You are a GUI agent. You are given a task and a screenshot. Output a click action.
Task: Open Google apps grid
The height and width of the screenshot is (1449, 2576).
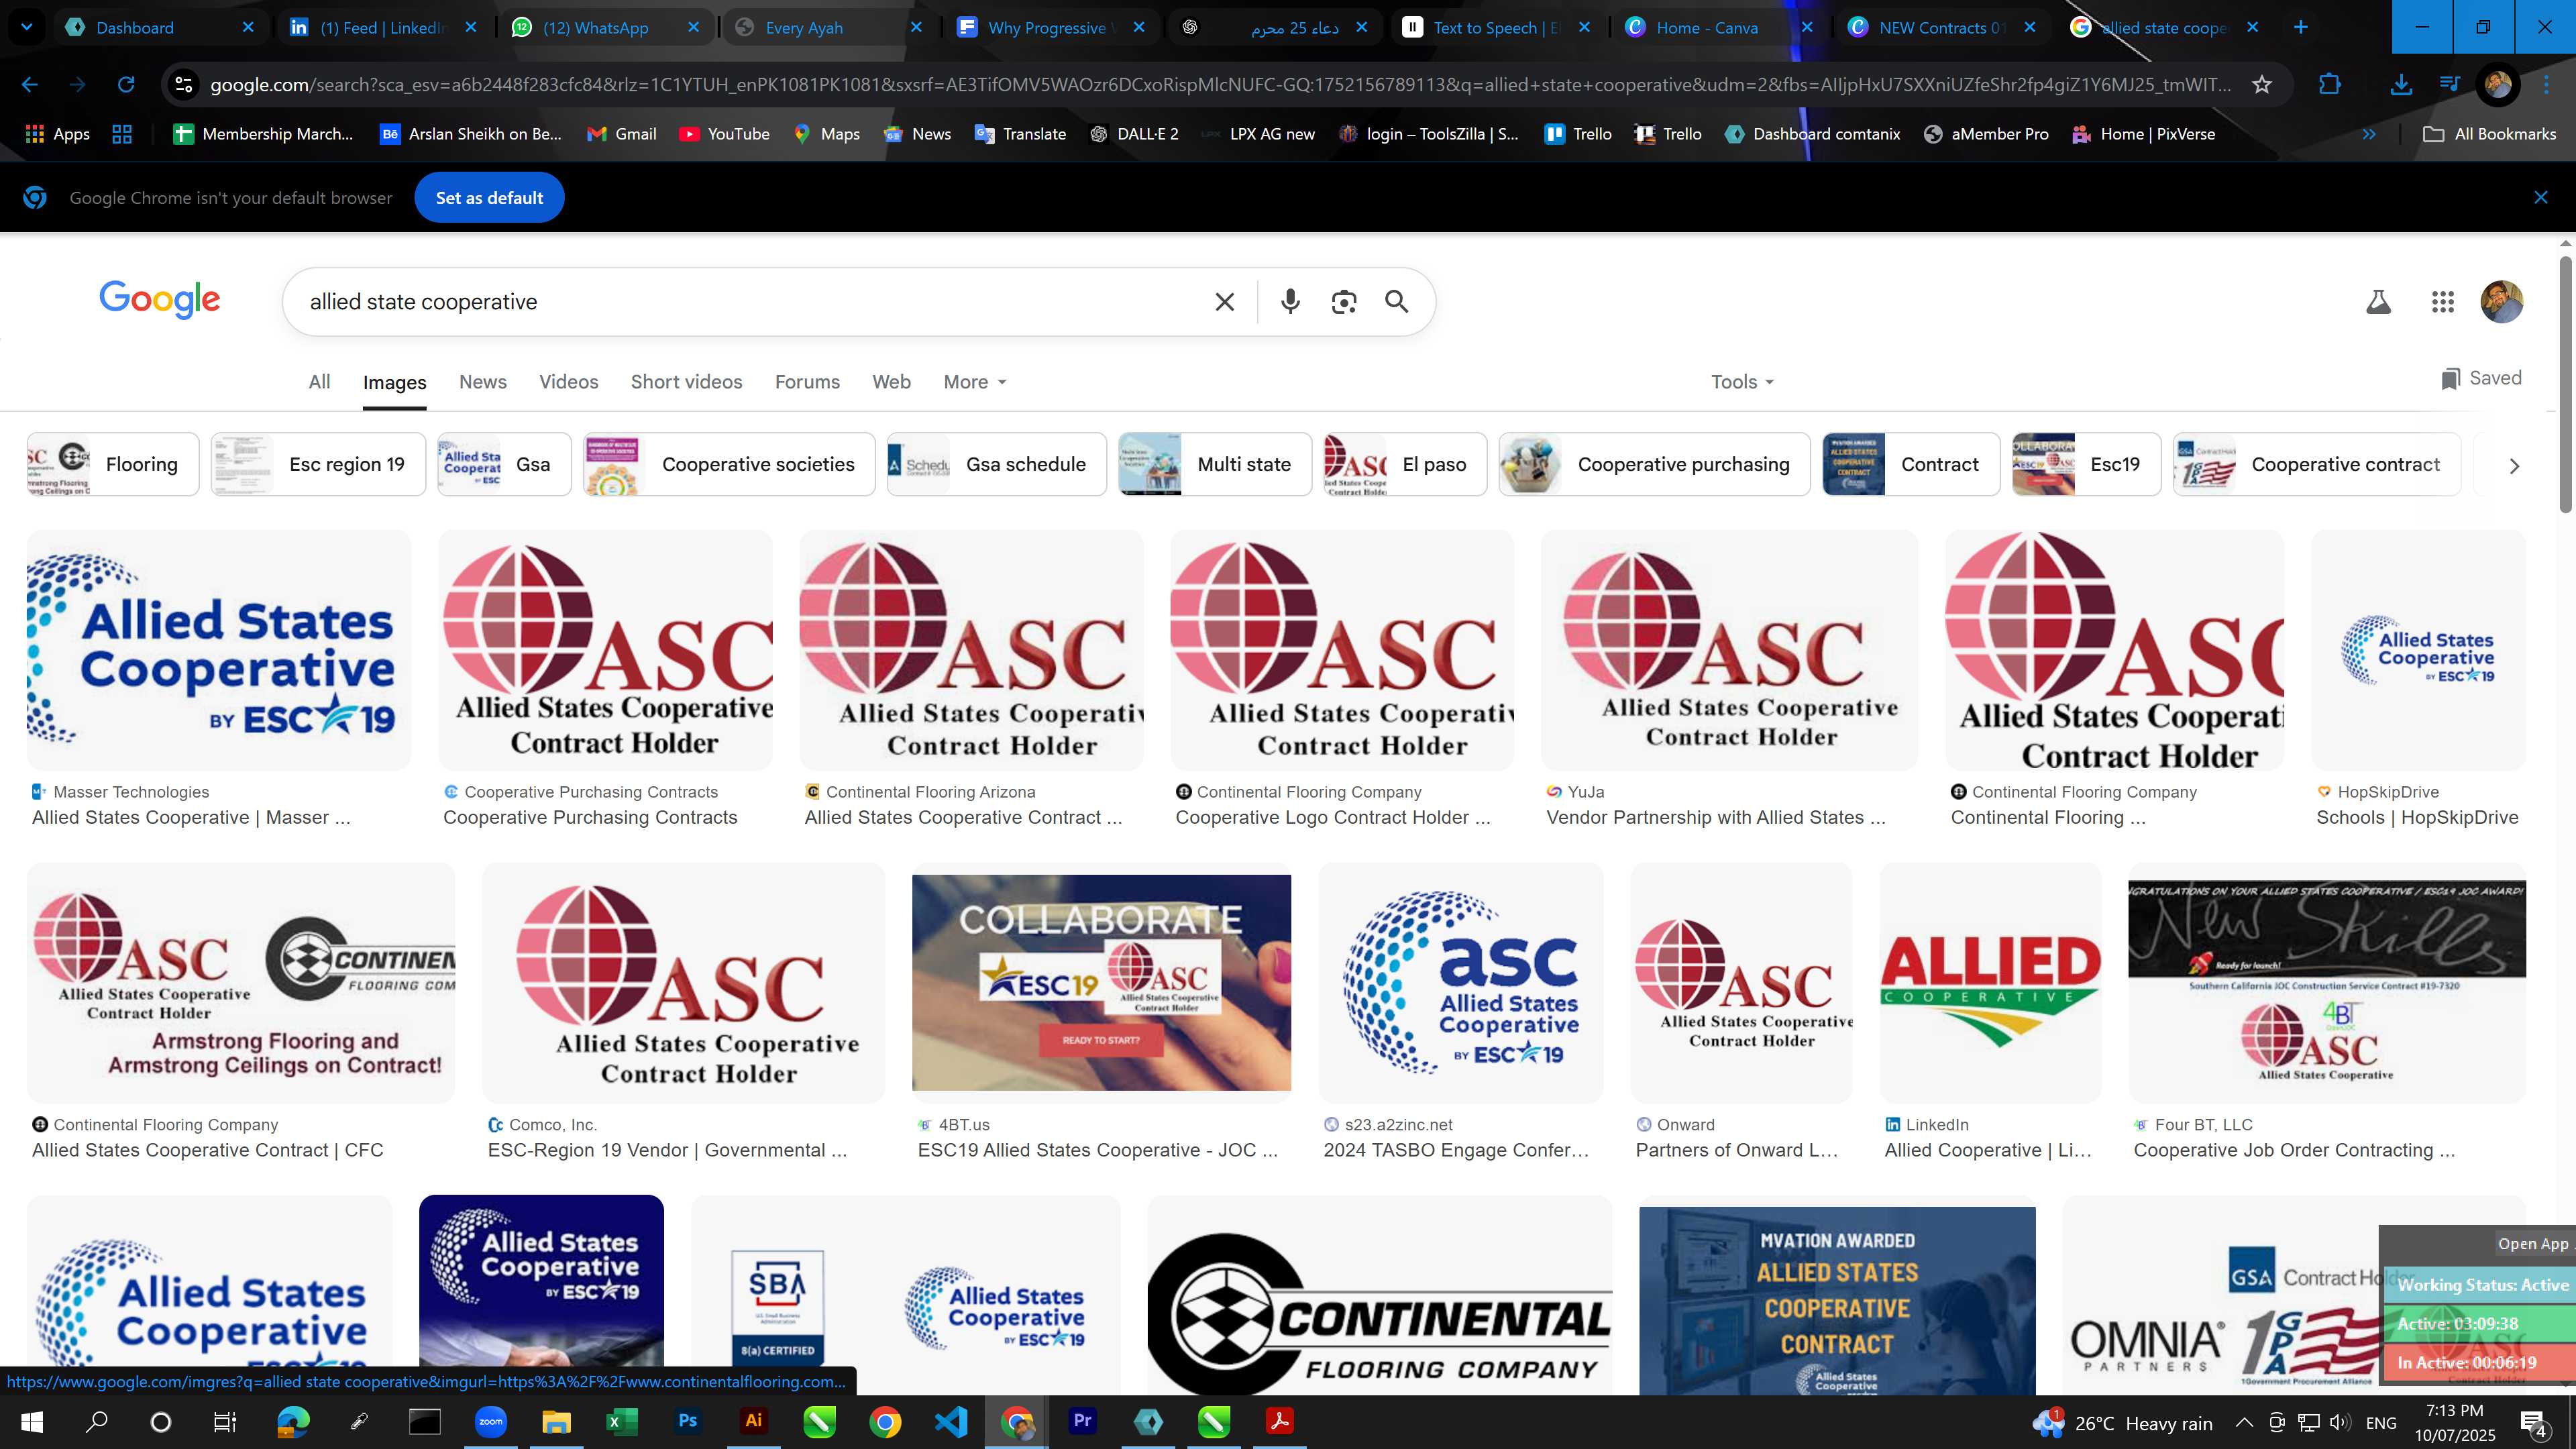pos(2442,302)
